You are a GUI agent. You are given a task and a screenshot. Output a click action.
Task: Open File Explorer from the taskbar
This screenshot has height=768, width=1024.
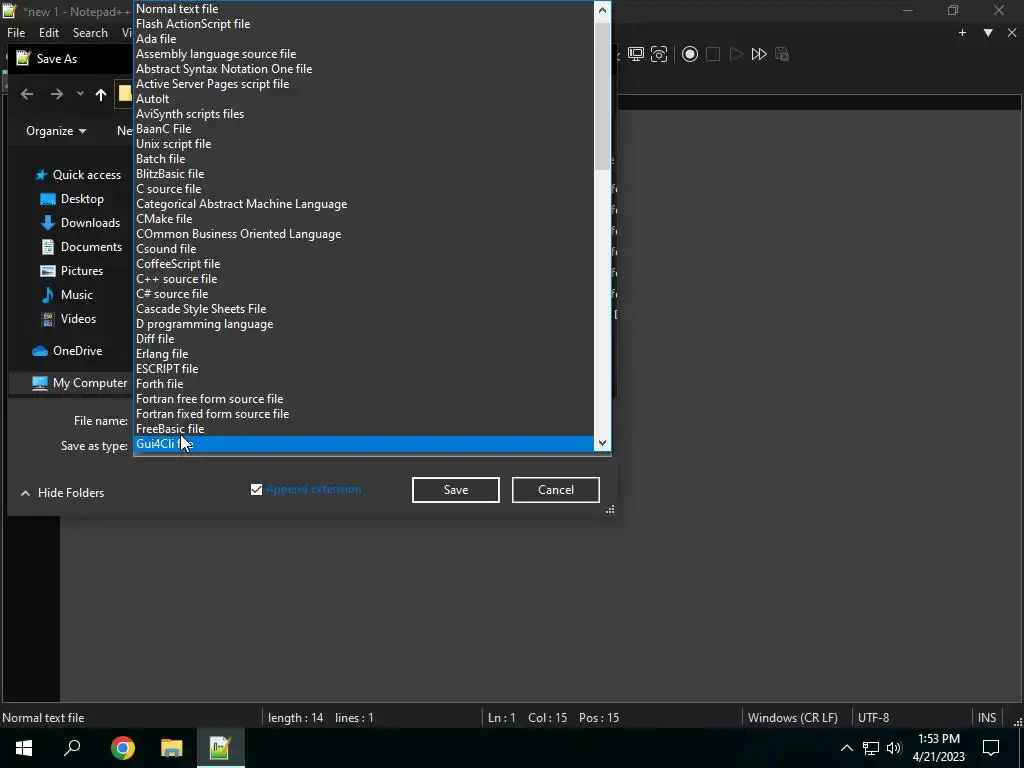click(x=172, y=748)
